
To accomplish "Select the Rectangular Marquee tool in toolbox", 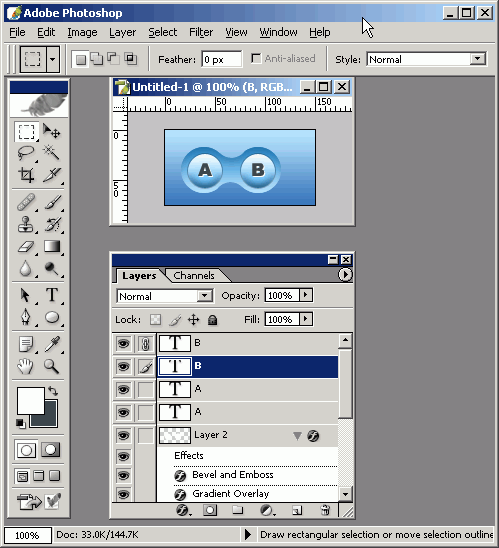I will click(26, 132).
